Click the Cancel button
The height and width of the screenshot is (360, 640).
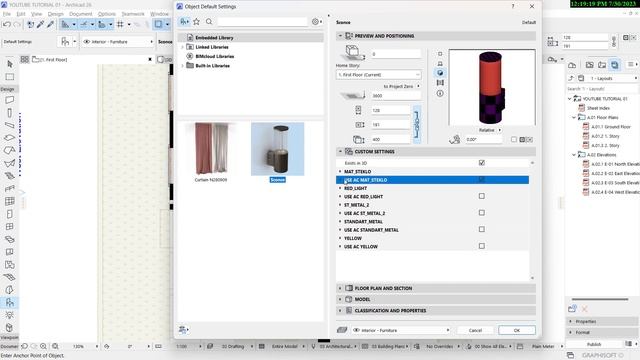click(x=475, y=330)
